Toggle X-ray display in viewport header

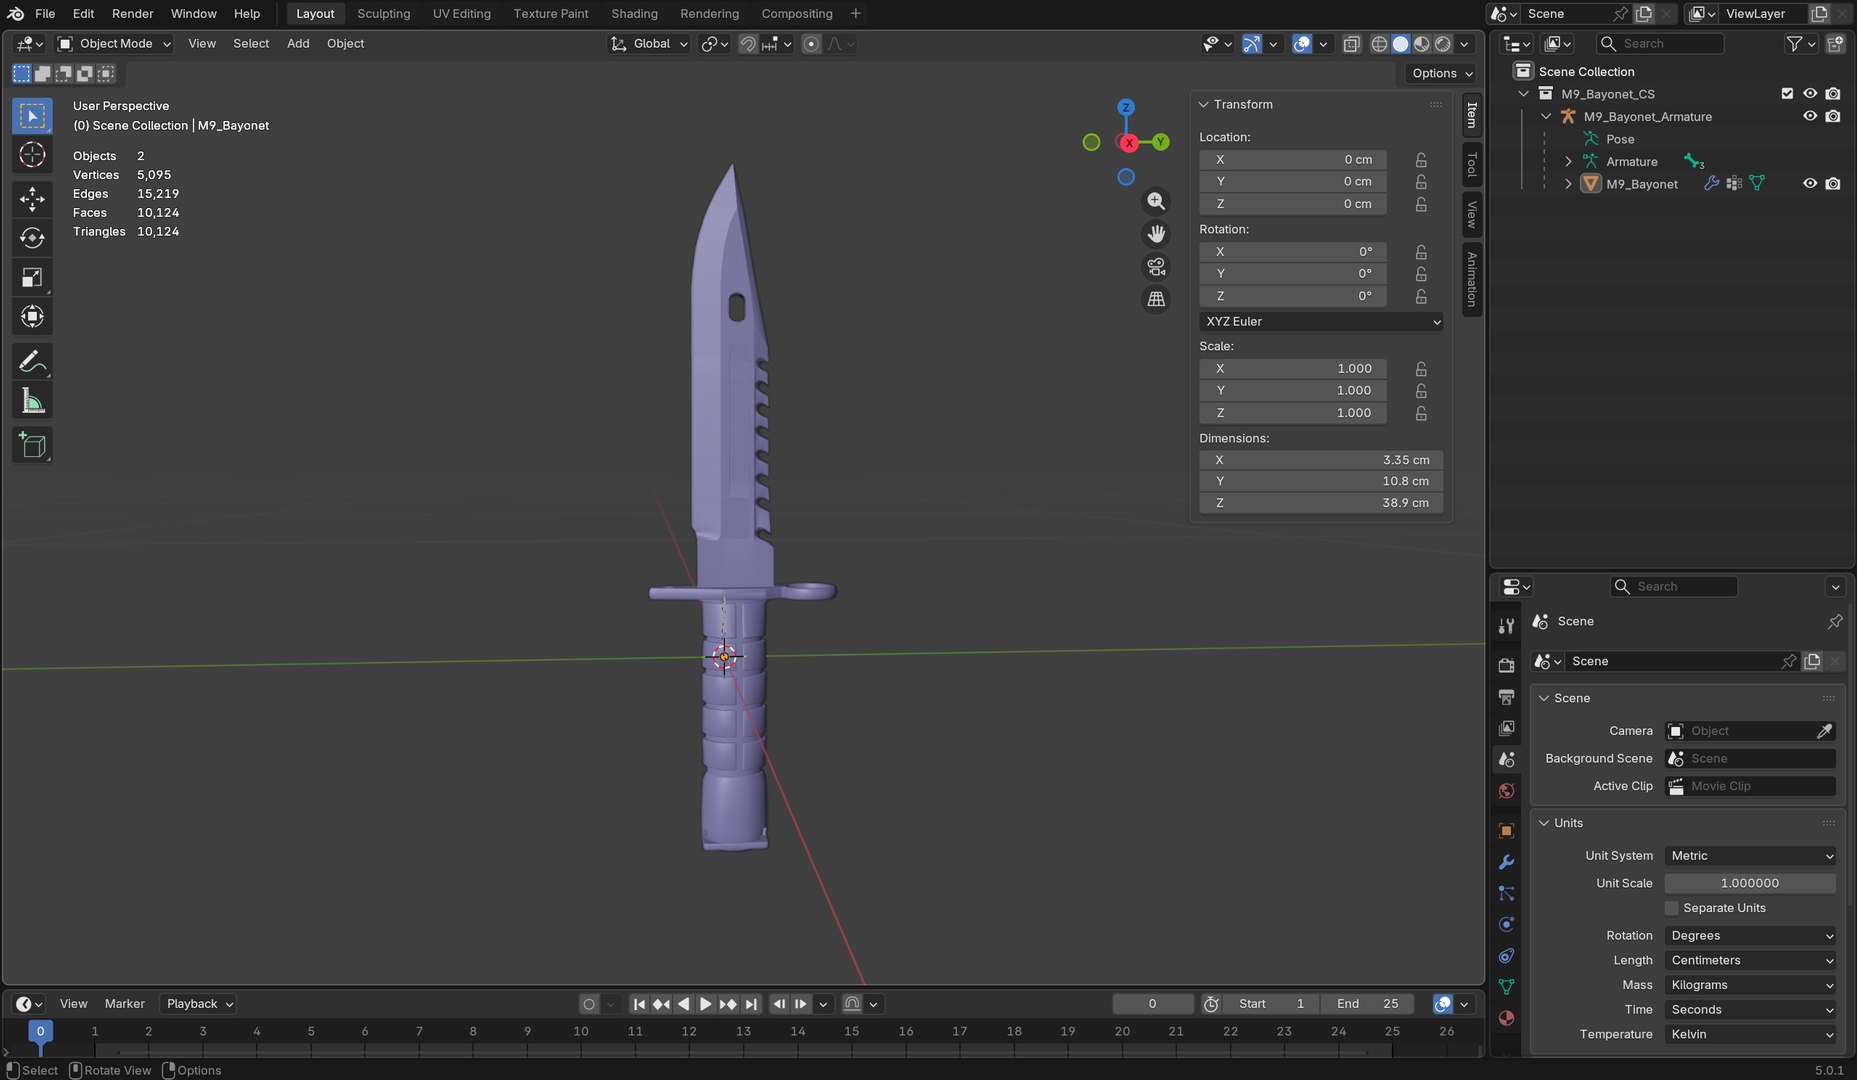tap(1351, 44)
